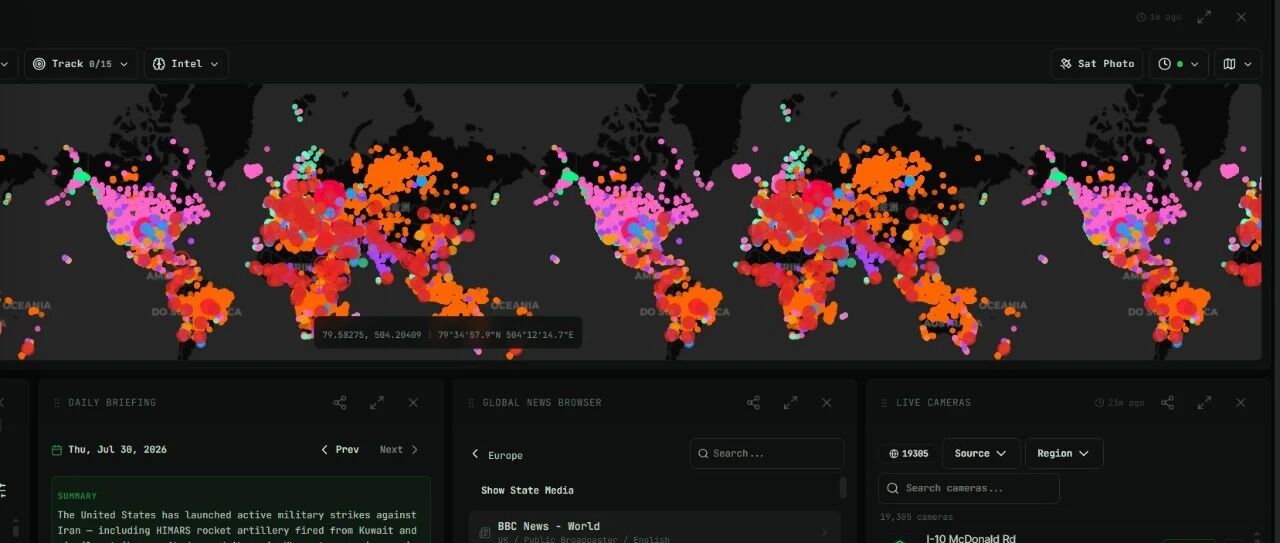Close the Daily Briefing panel
This screenshot has height=543, width=1280.
413,402
